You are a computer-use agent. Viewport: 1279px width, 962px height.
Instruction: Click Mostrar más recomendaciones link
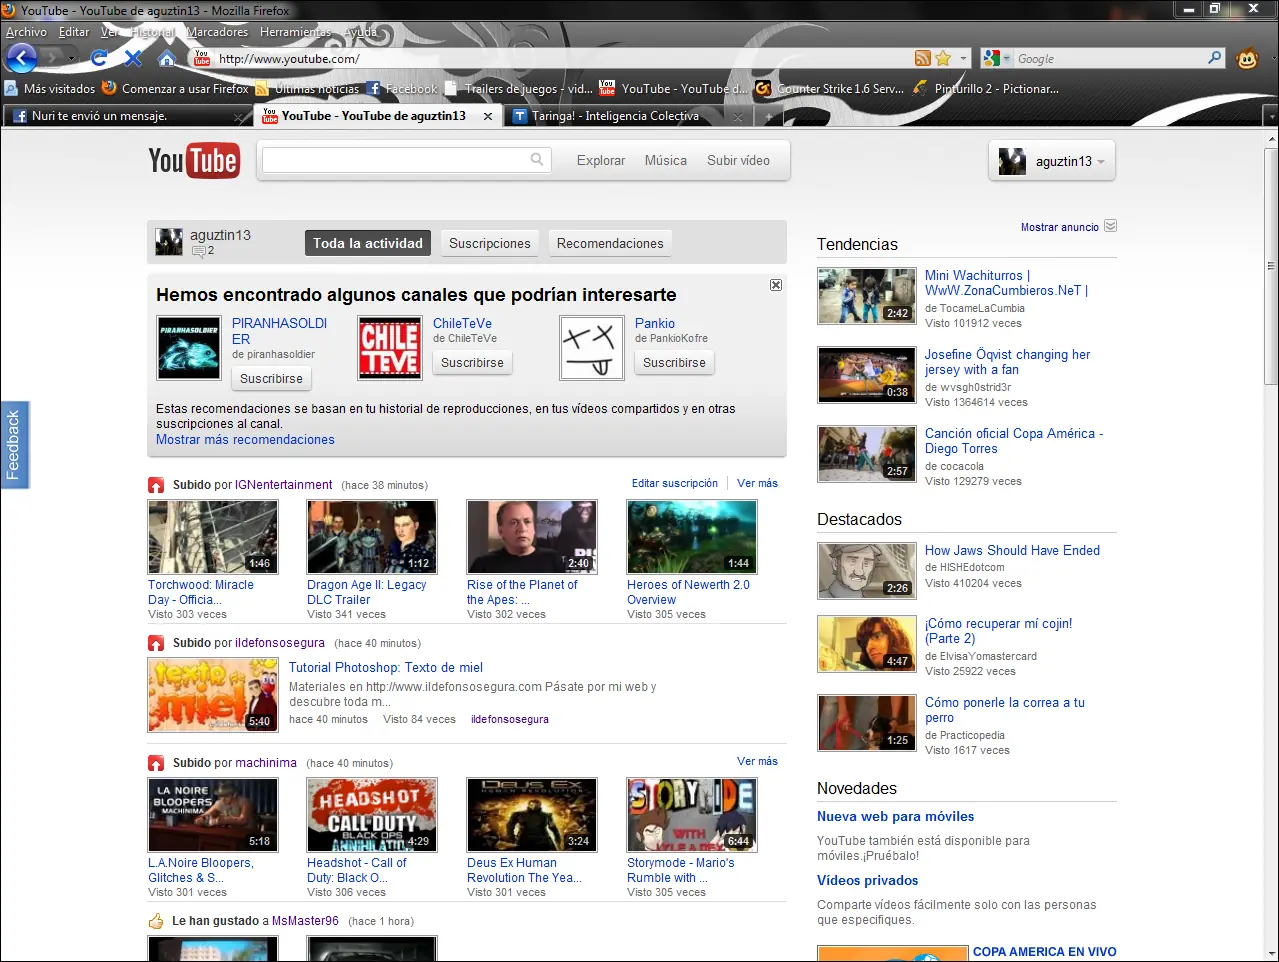[245, 440]
